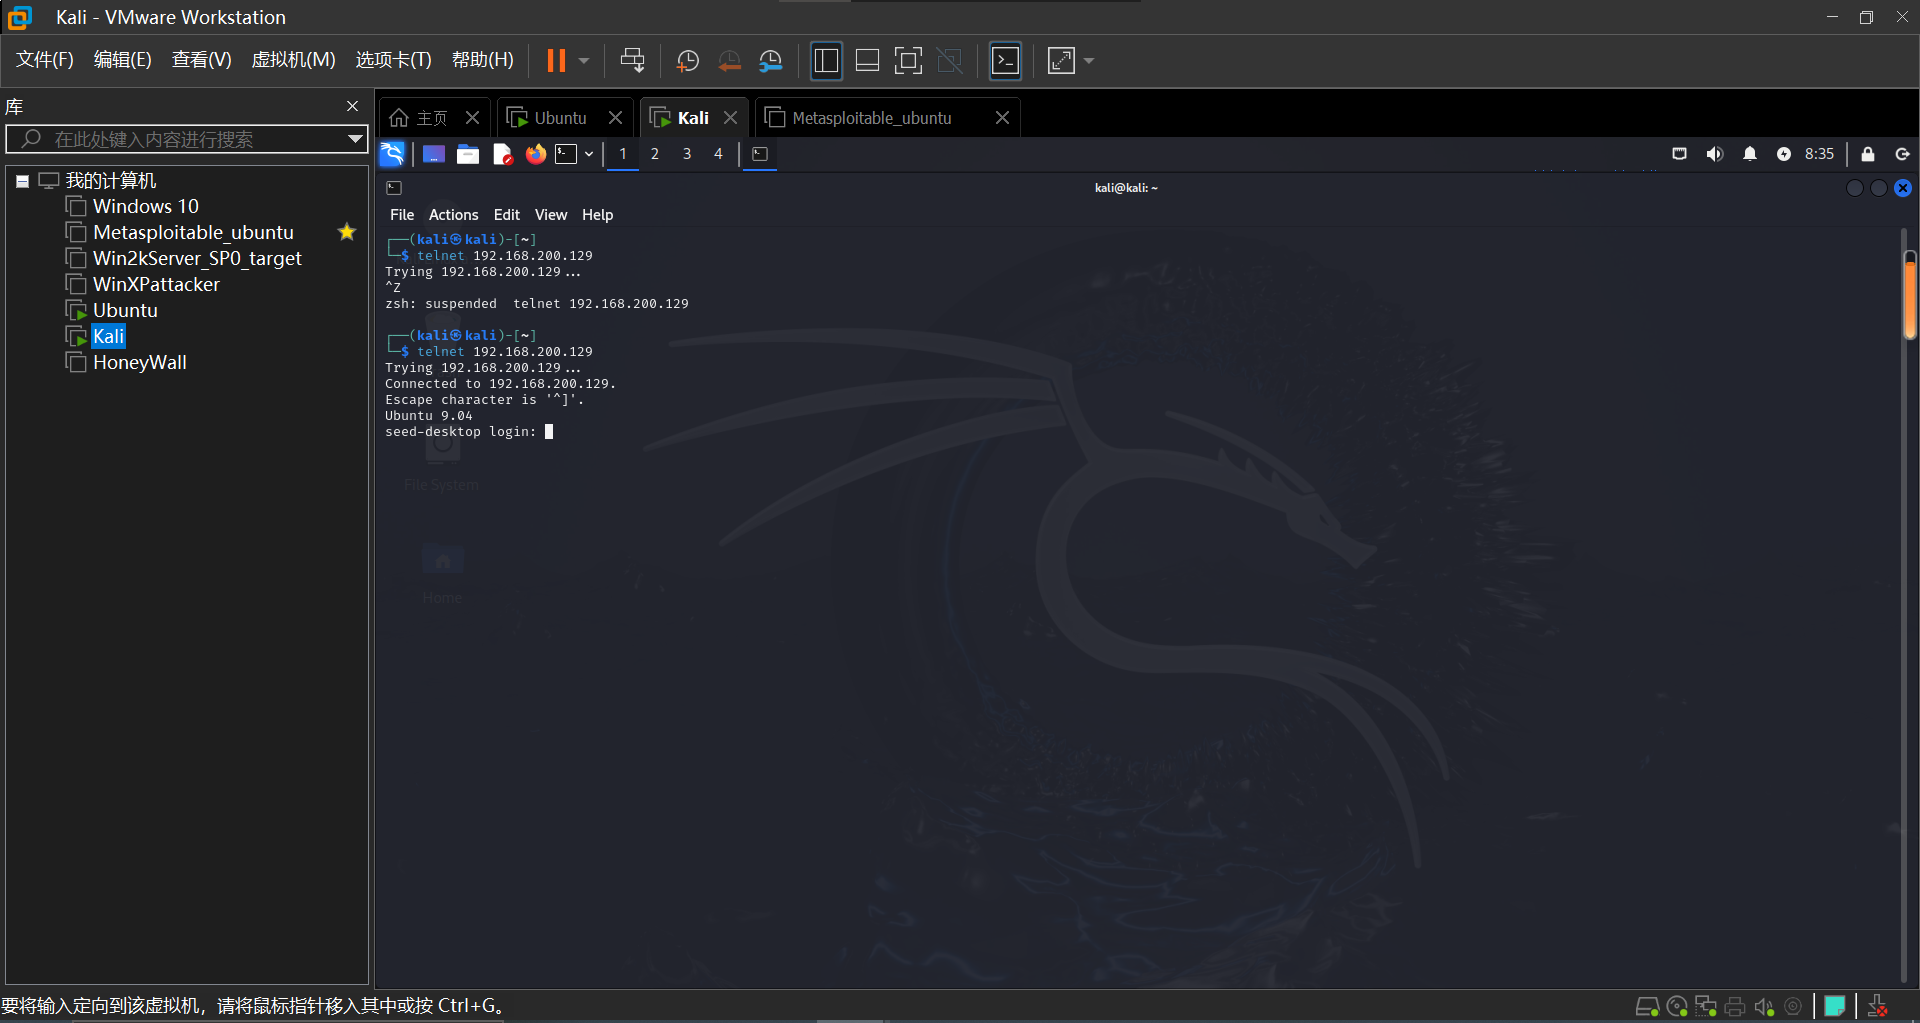The width and height of the screenshot is (1920, 1023).
Task: Open the terminal View menu
Action: [x=550, y=215]
